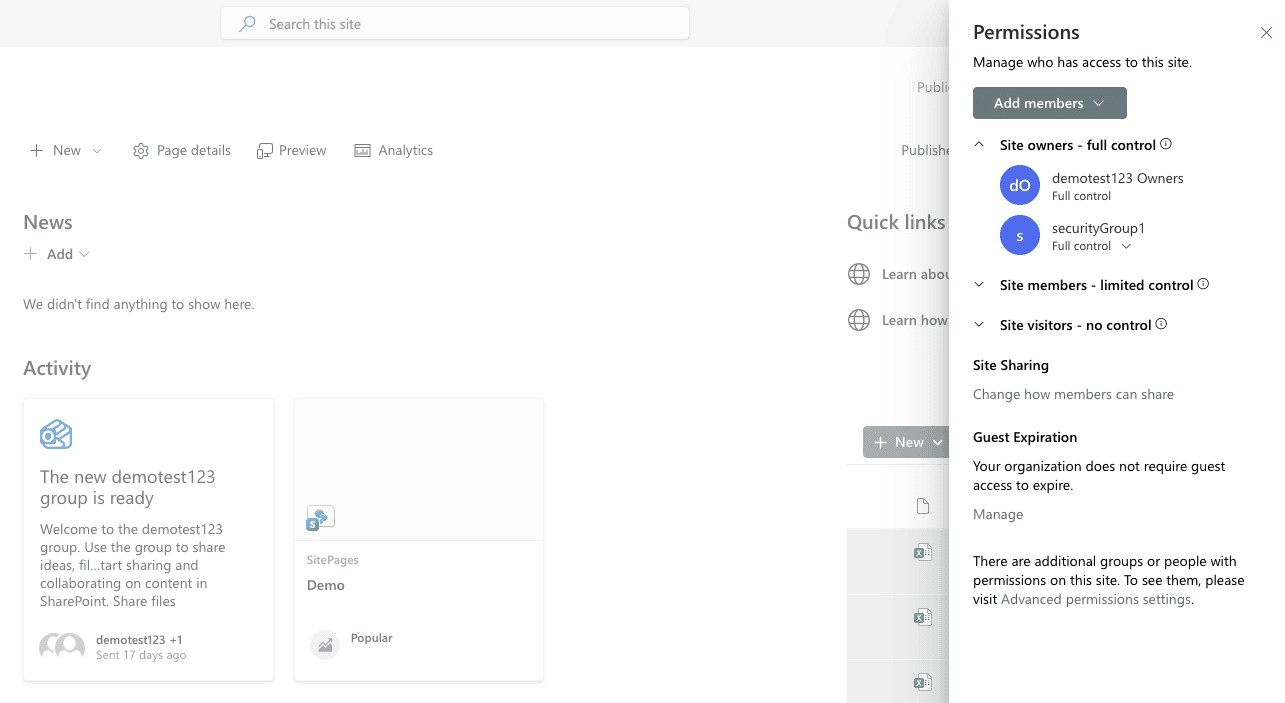Open the info tooltip beside Site owners - full control

(x=1166, y=143)
